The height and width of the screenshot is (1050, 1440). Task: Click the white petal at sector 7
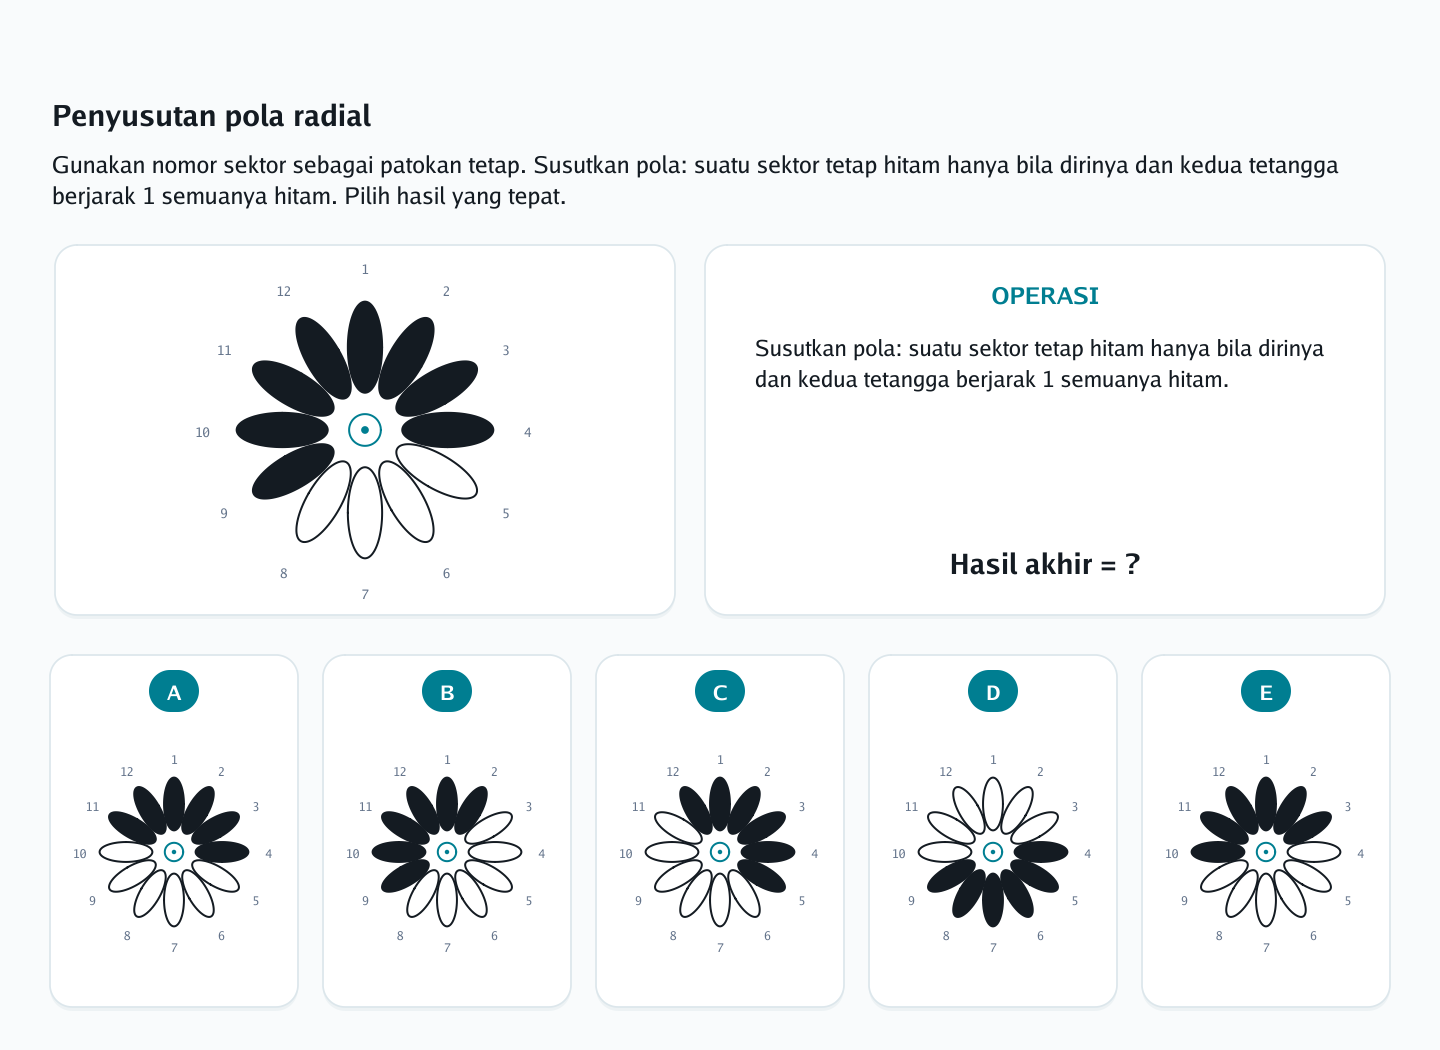coord(365,513)
